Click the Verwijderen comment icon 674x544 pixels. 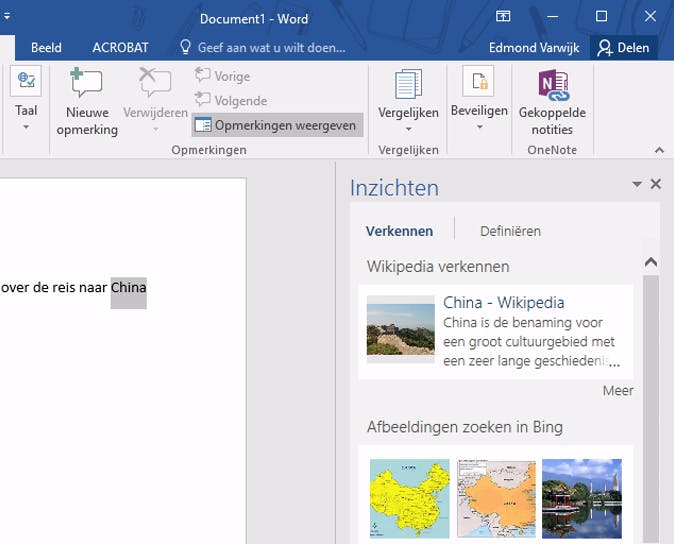click(x=155, y=83)
